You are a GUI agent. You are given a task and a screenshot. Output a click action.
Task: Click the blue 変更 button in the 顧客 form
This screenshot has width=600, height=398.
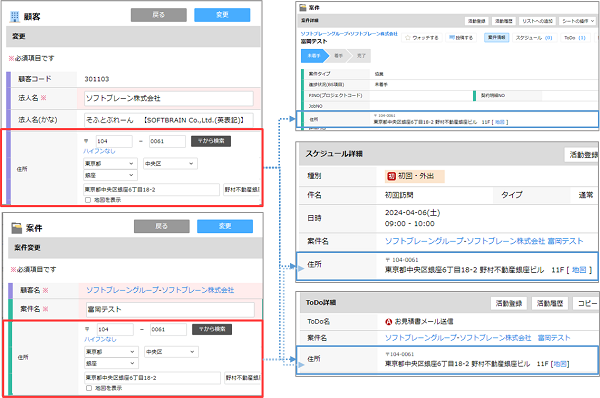[222, 15]
